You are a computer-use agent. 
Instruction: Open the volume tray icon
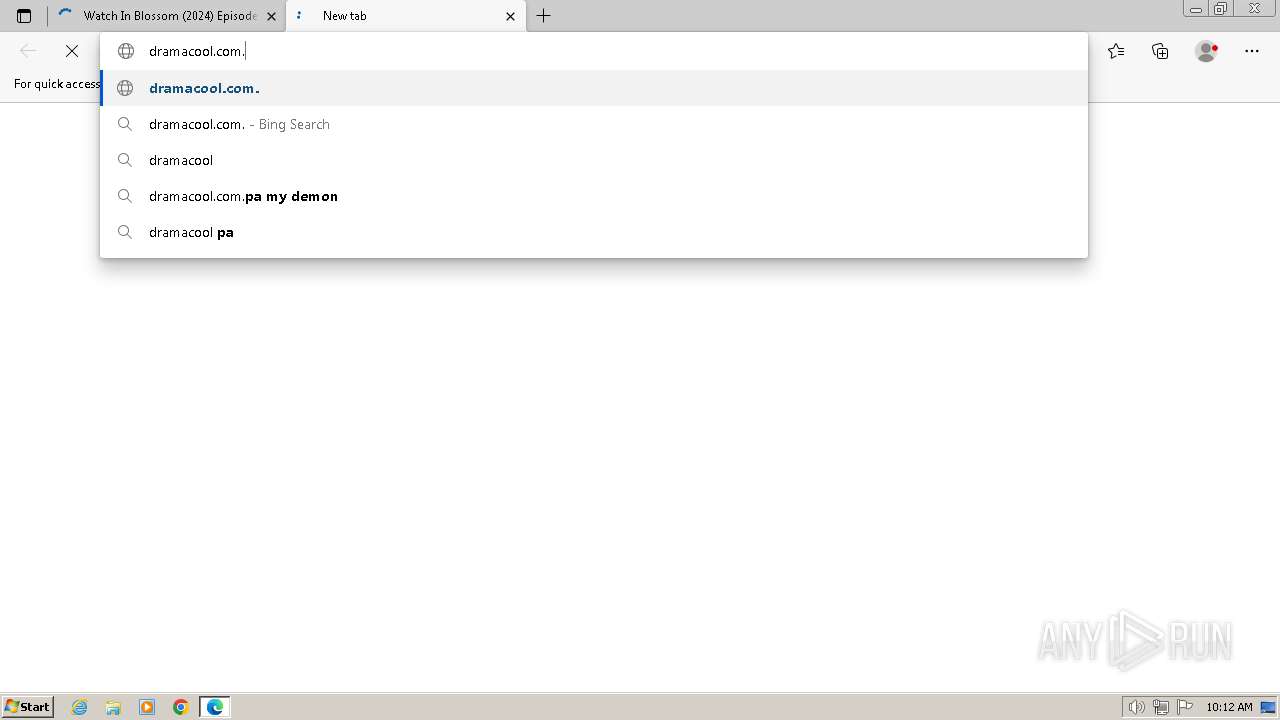(x=1136, y=707)
